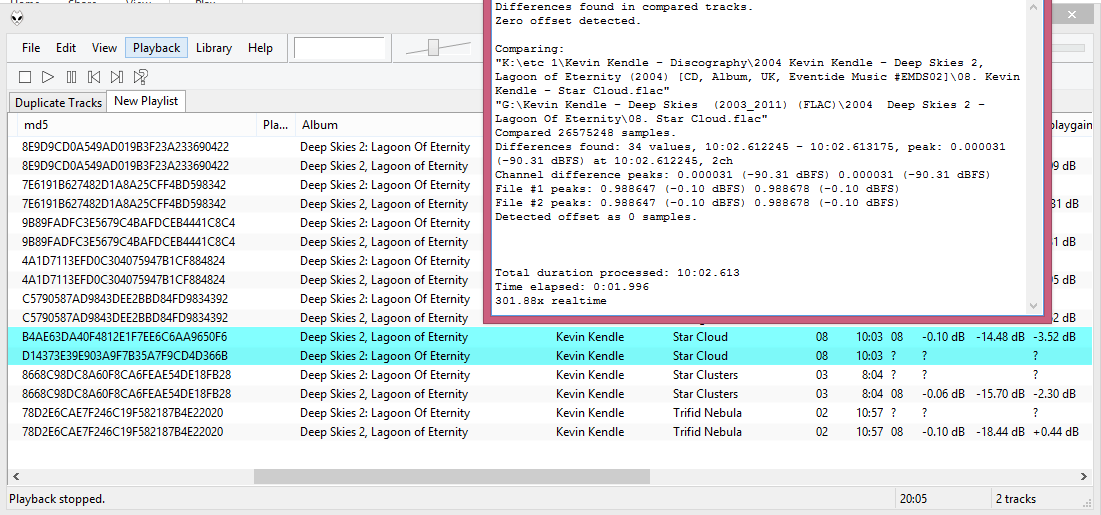Click 'Star Cloud' title in the D14373E3 row
1101x515 pixels.
(x=700, y=356)
